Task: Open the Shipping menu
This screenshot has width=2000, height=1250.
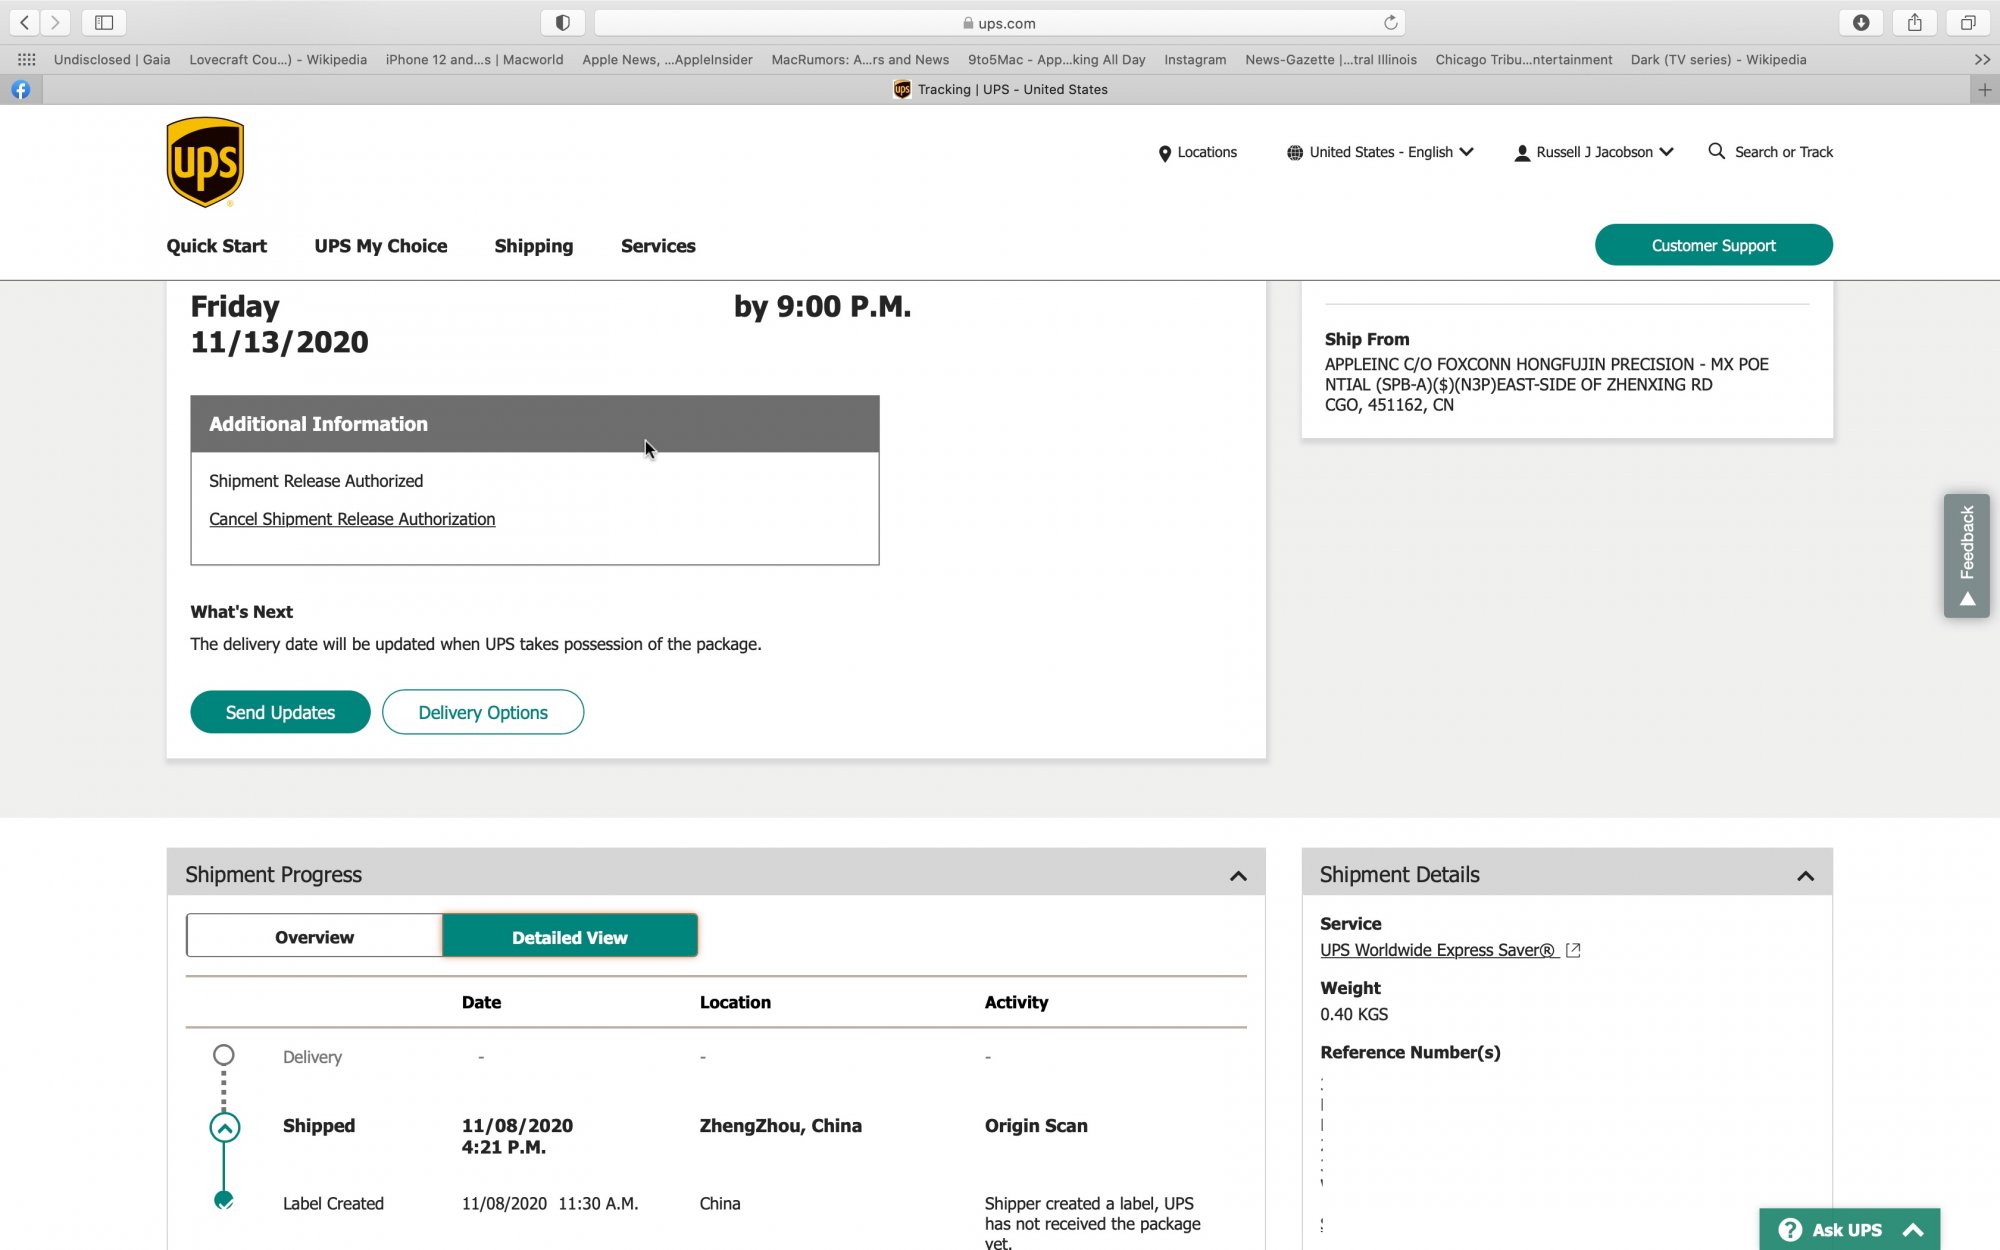Action: 533,246
